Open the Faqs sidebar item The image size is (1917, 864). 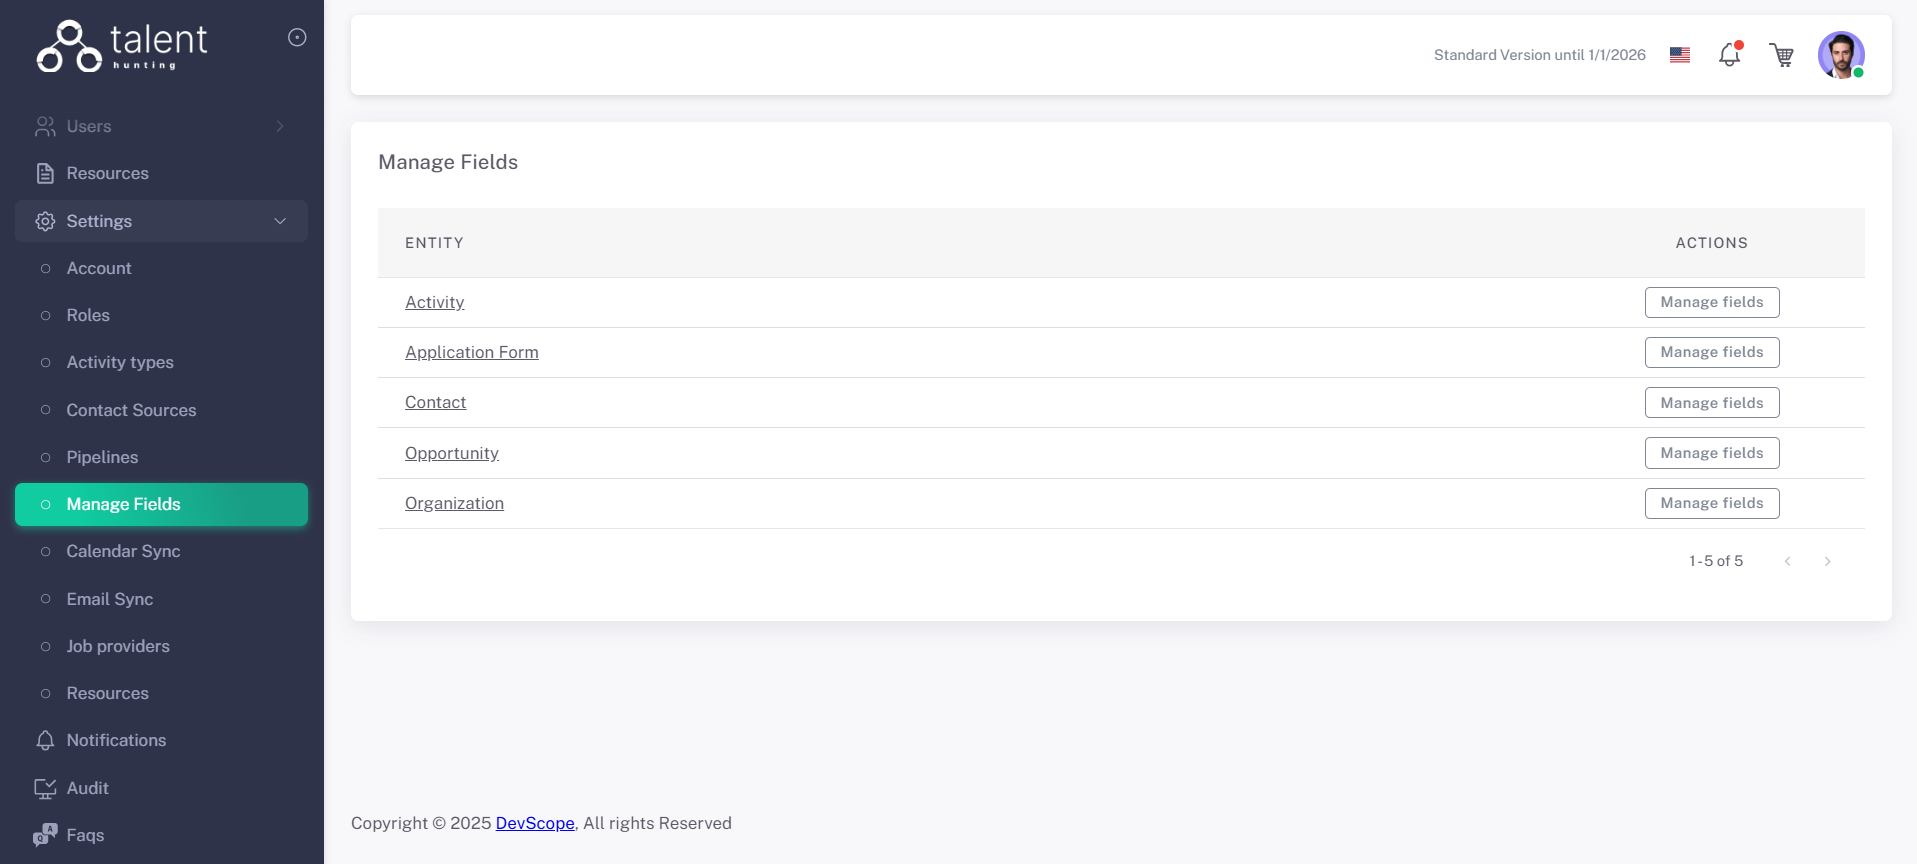[85, 835]
